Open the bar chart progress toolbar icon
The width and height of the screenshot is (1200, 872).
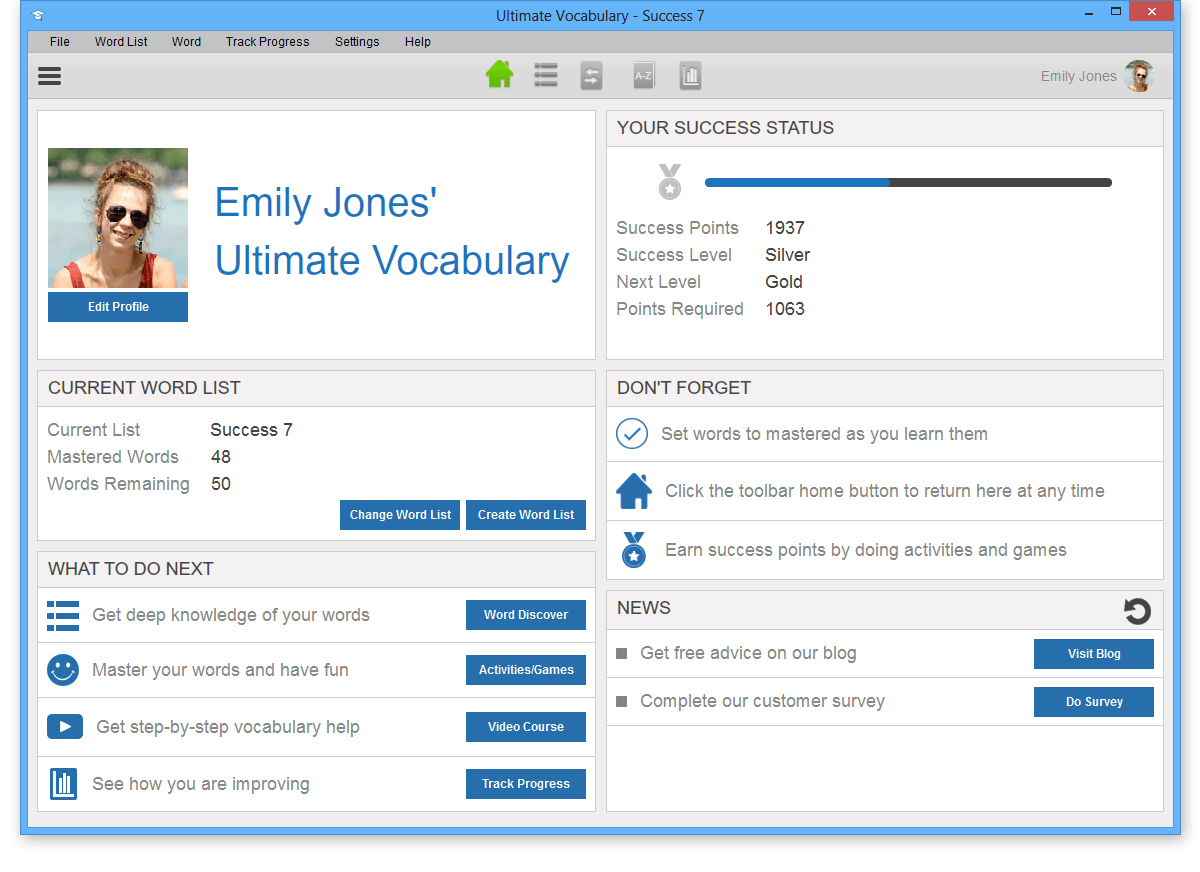[x=690, y=75]
